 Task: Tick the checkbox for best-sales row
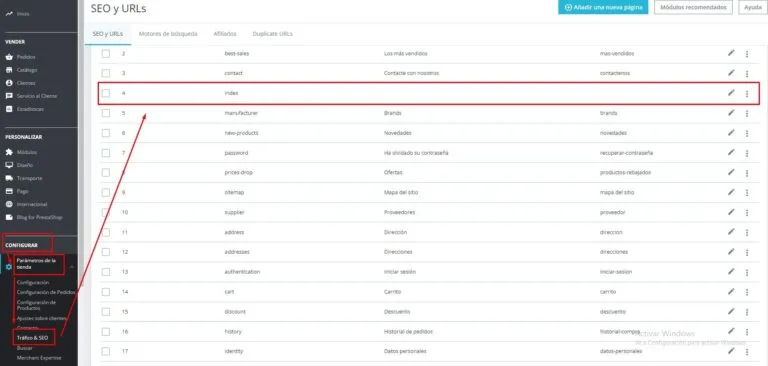point(106,53)
